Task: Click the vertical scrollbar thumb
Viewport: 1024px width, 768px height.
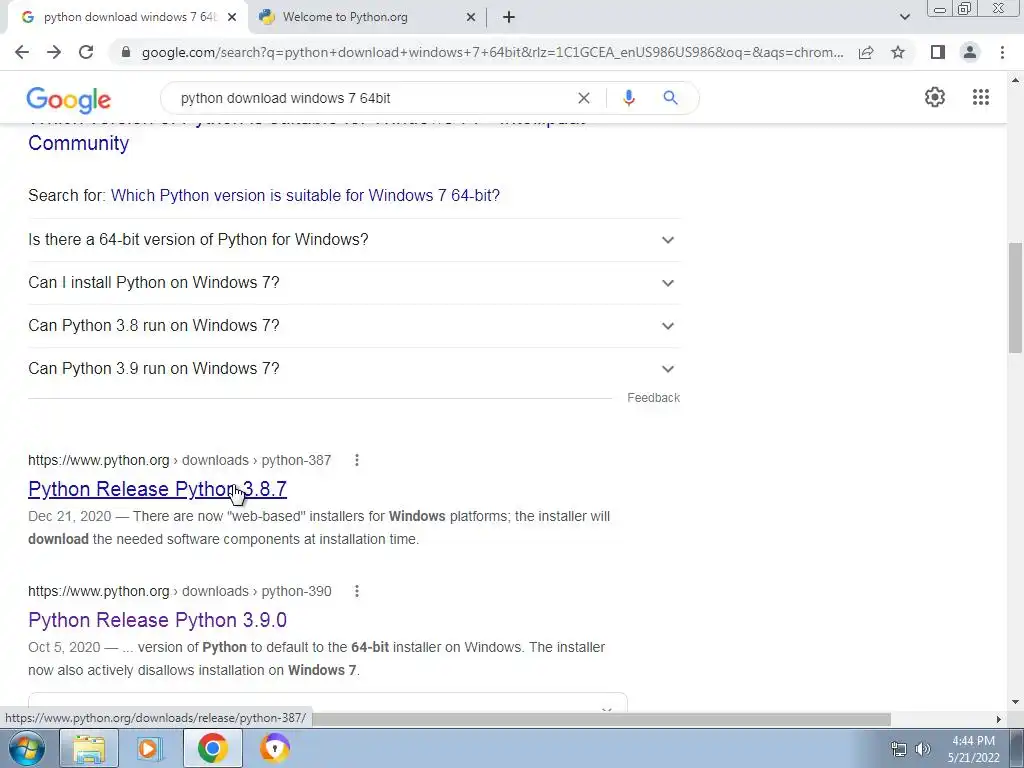Action: (x=1015, y=298)
